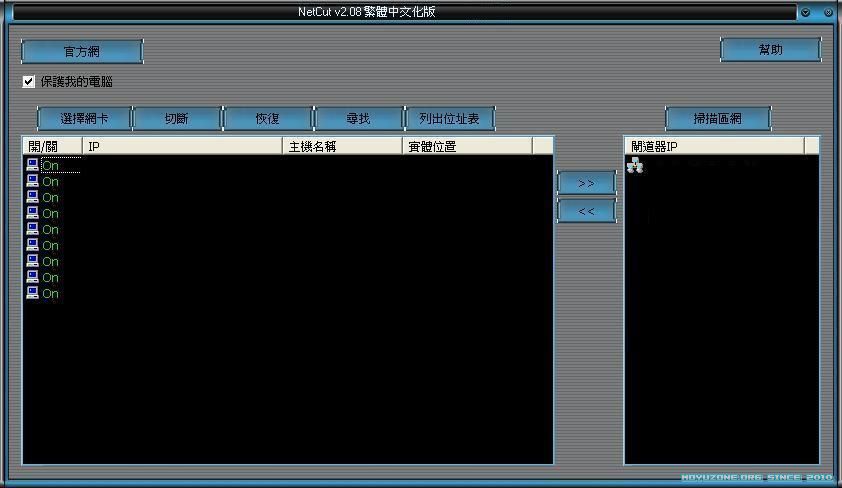This screenshot has width=842, height=488.
Task: Select third computer icon in host list
Action: click(33, 197)
